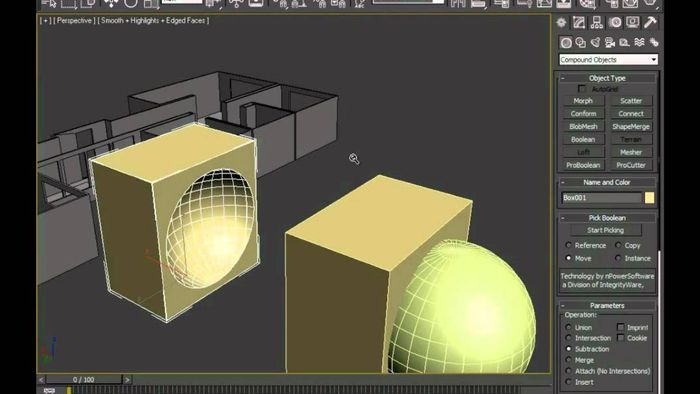This screenshot has height=394, width=700.
Task: Click the Box001 object name field
Action: (x=602, y=198)
